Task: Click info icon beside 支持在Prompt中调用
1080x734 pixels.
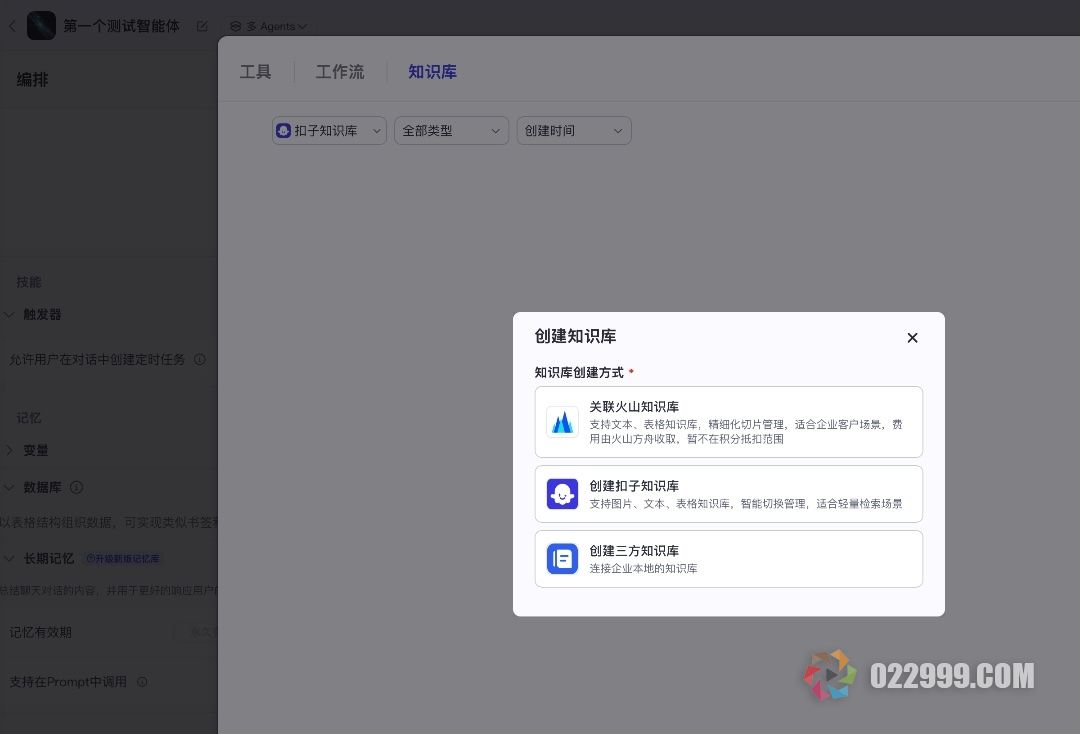Action: pyautogui.click(x=142, y=682)
